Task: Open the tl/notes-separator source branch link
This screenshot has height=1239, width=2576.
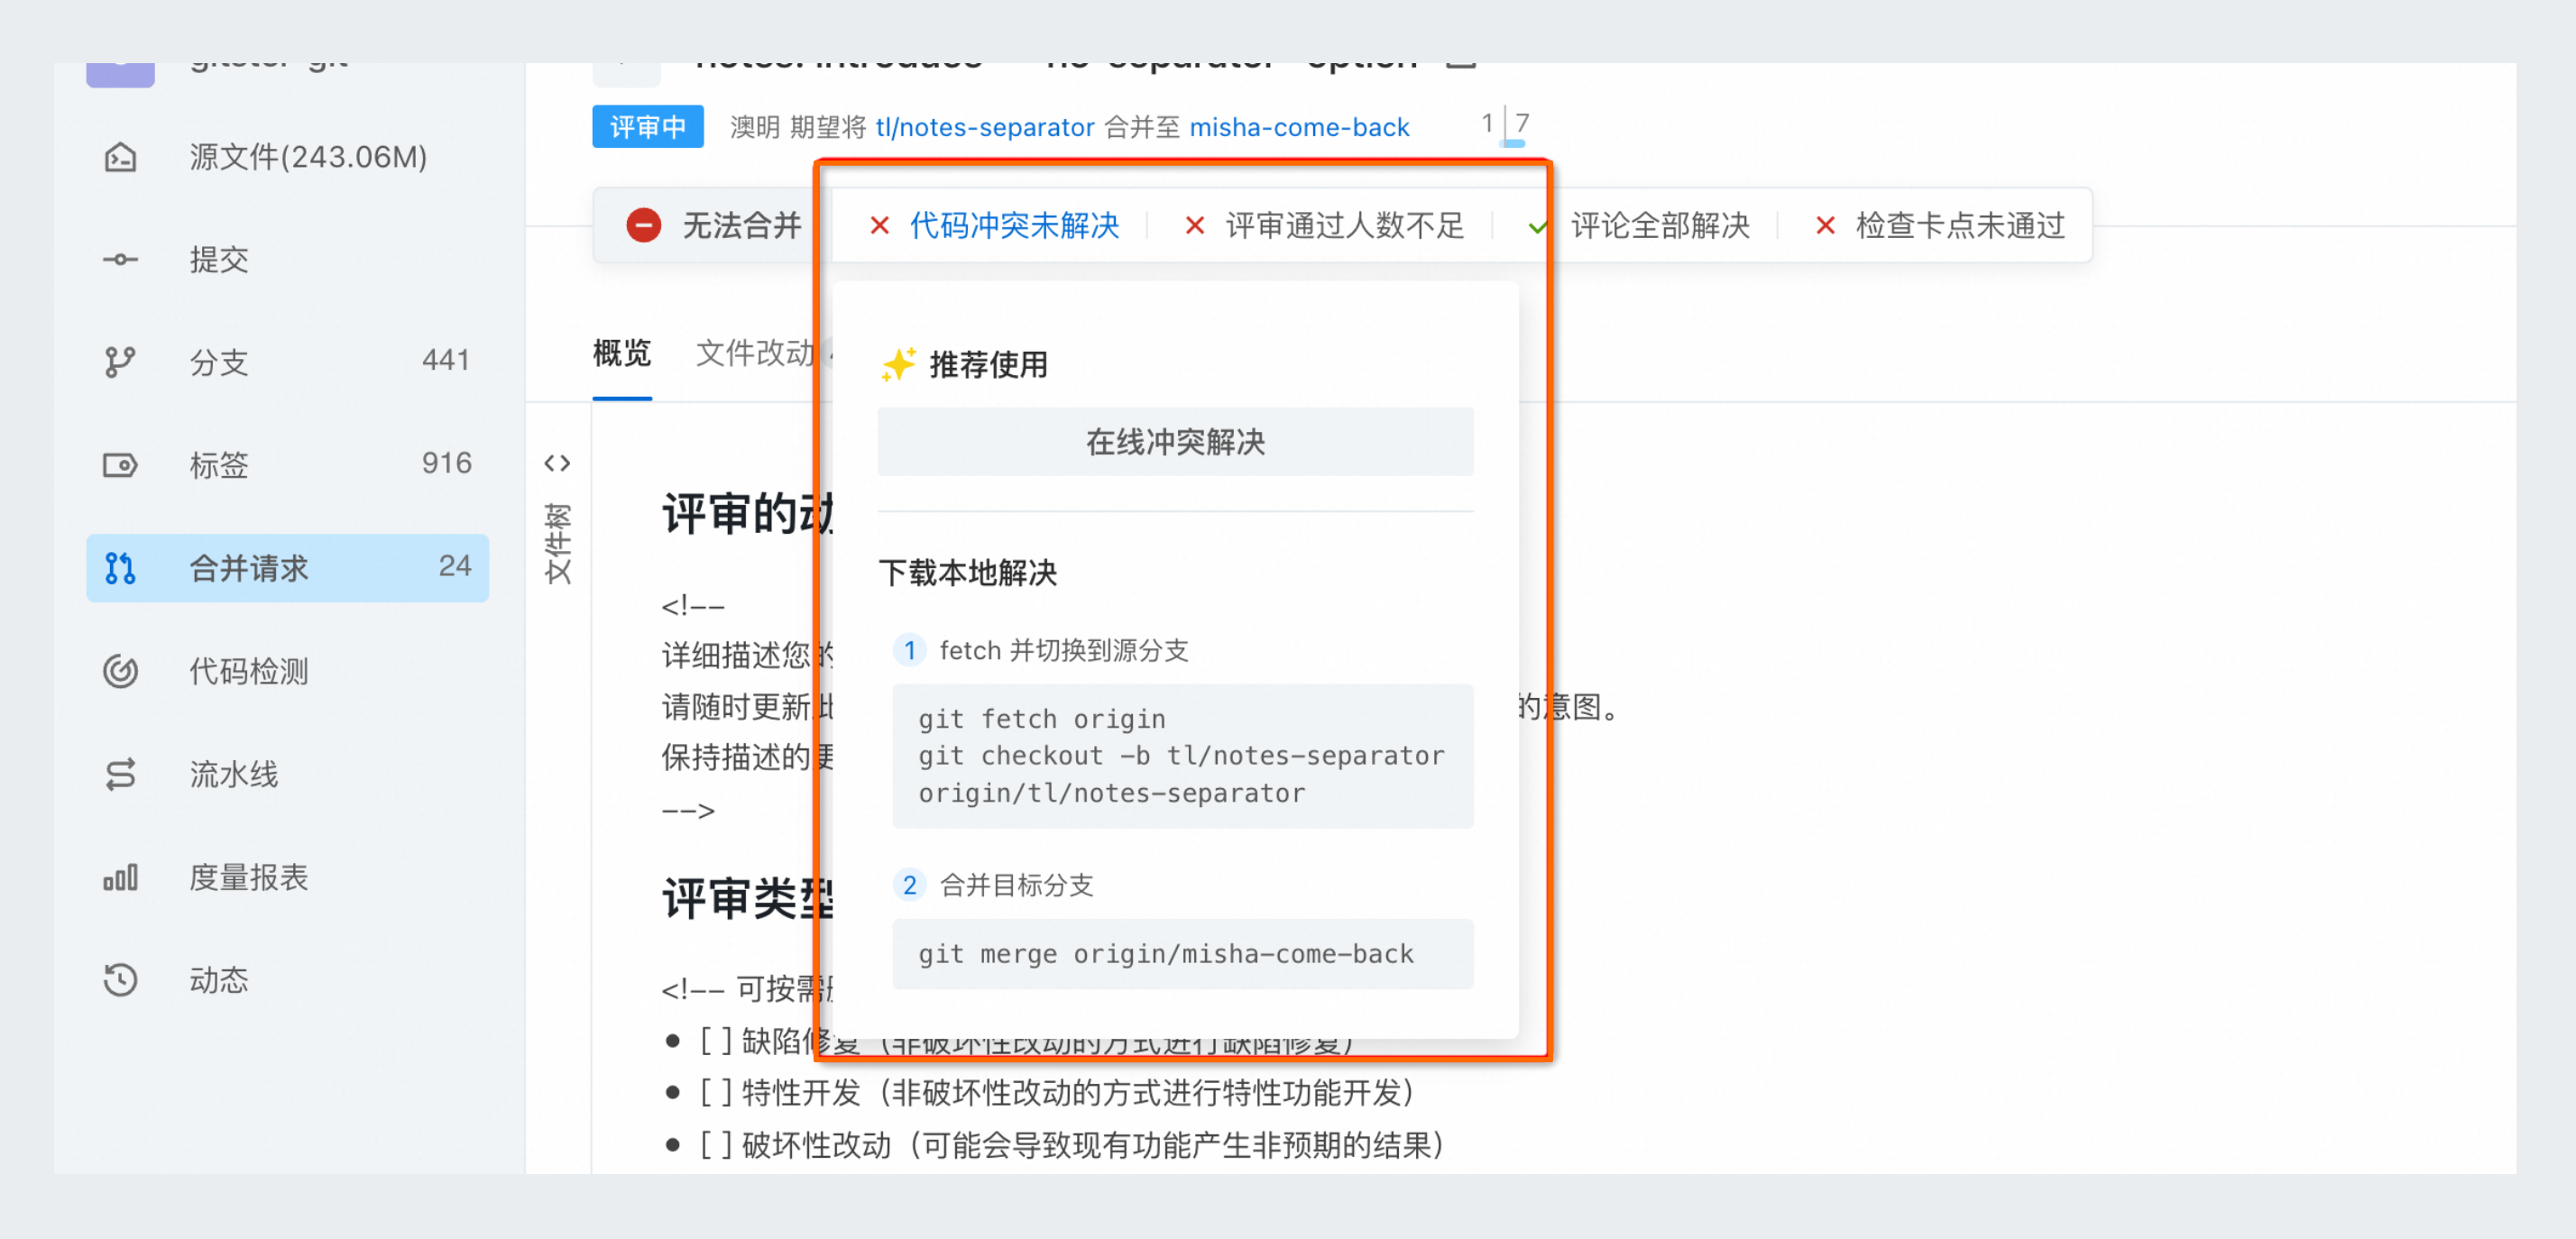Action: (984, 127)
